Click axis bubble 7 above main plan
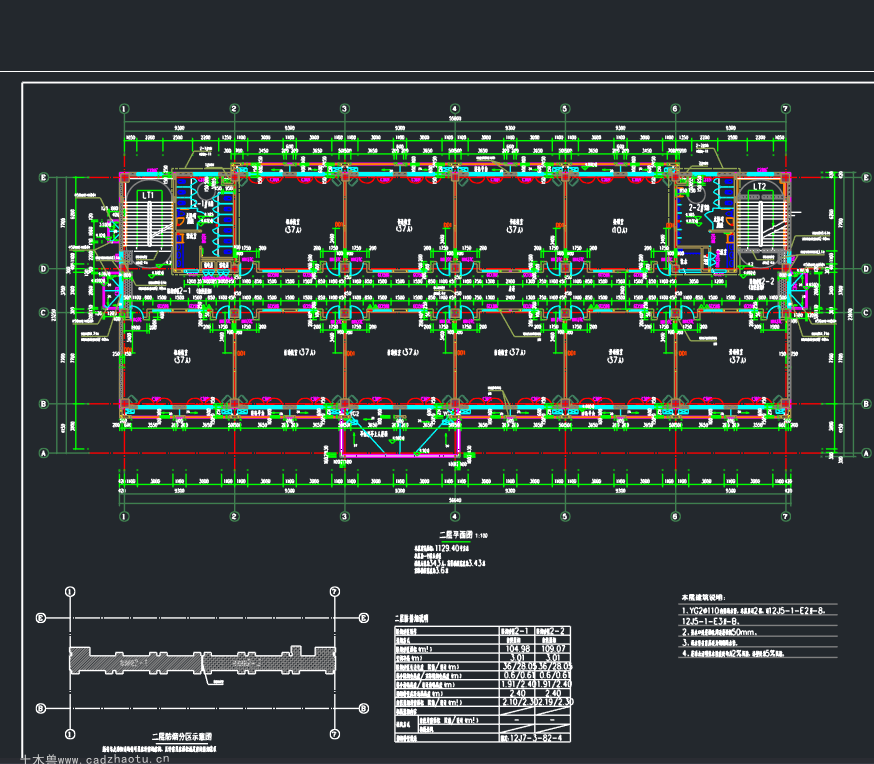Image resolution: width=874 pixels, height=764 pixels. tap(785, 109)
